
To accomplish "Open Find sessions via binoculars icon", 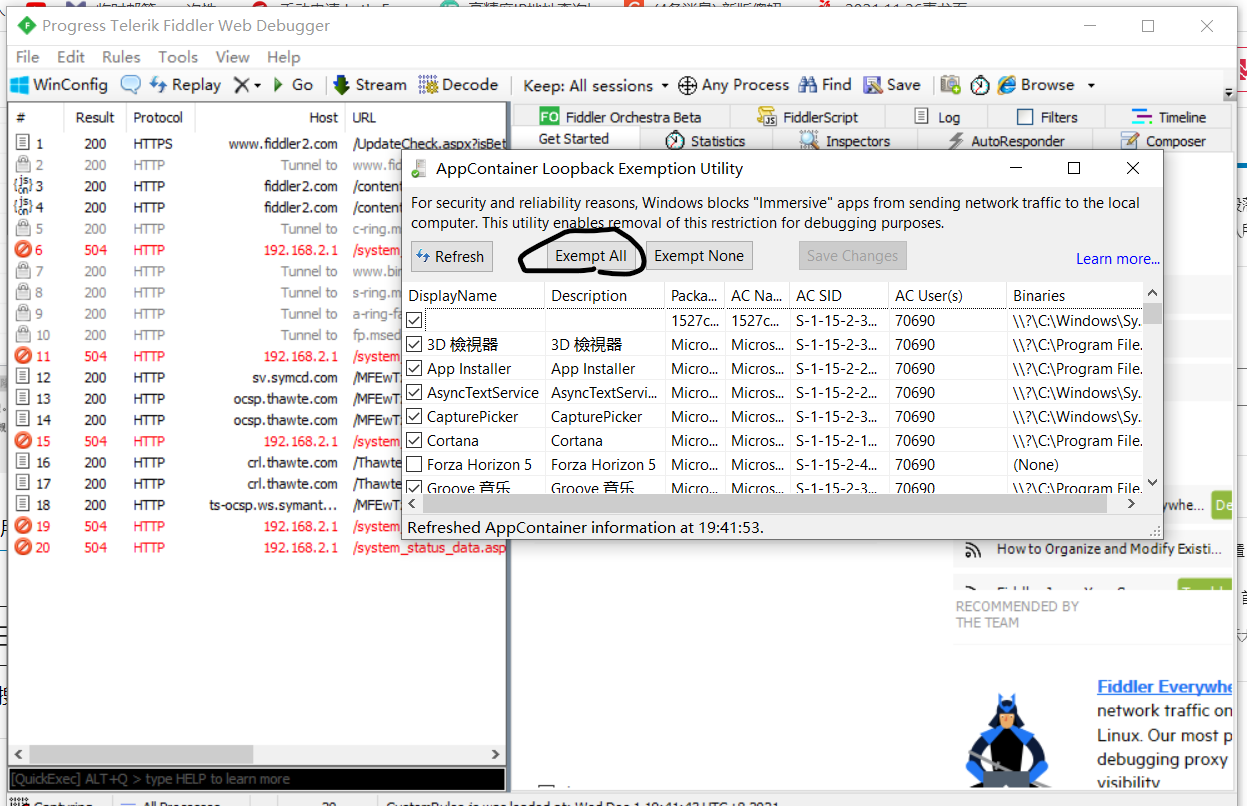I will (825, 85).
